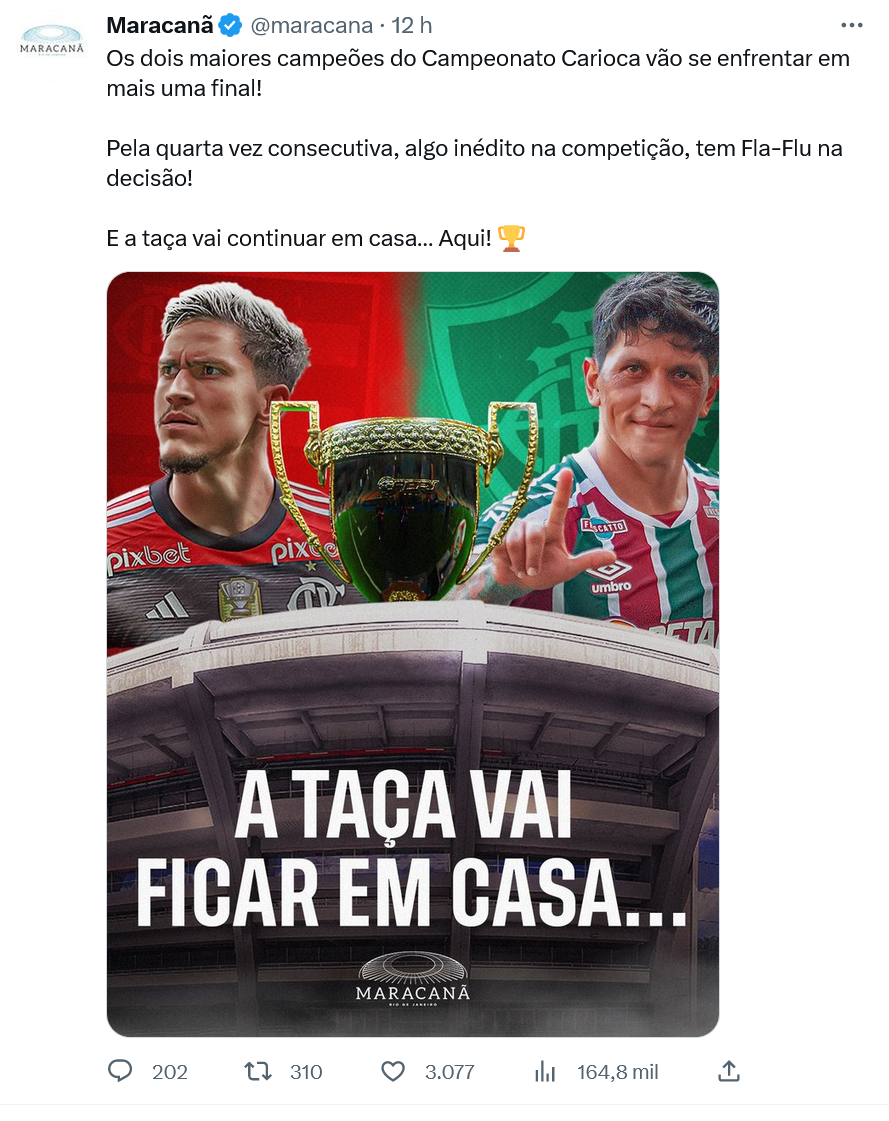Like the tweet with the heart icon

pyautogui.click(x=393, y=1071)
